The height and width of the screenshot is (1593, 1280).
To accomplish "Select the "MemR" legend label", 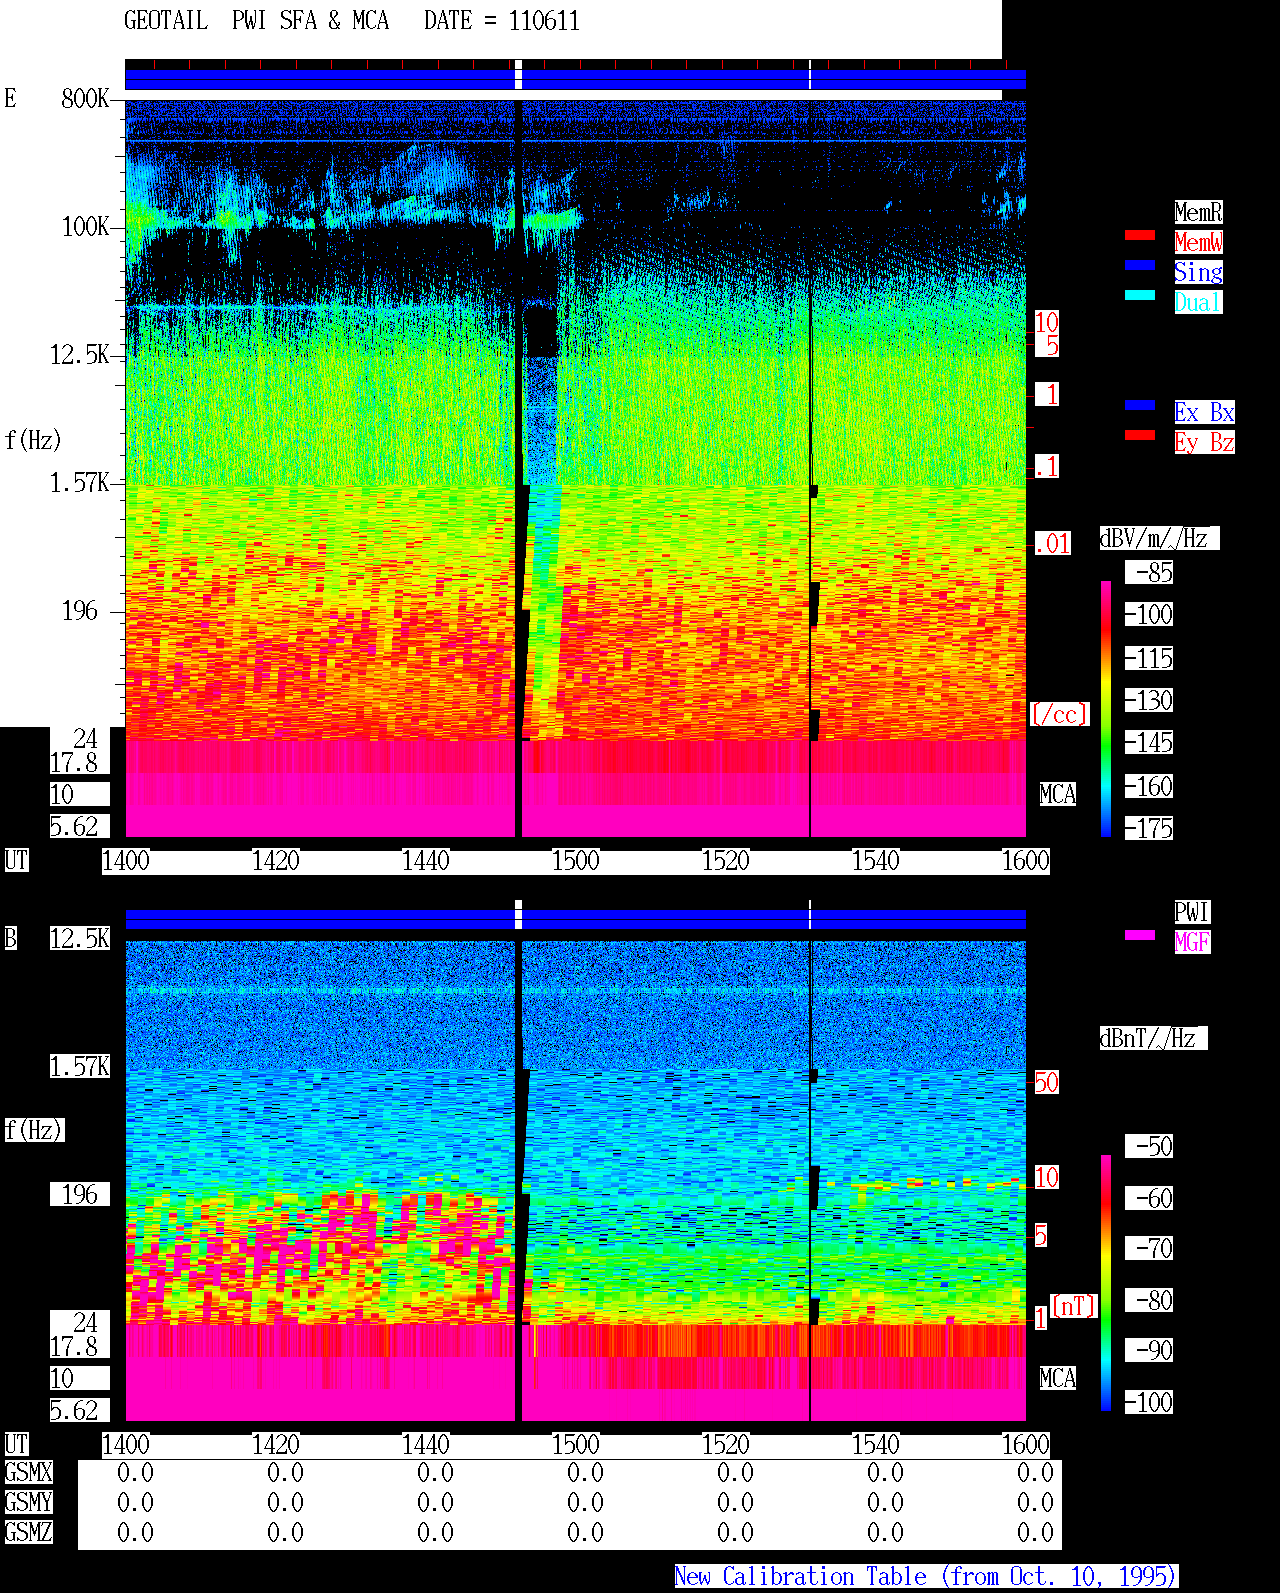I will point(1198,212).
